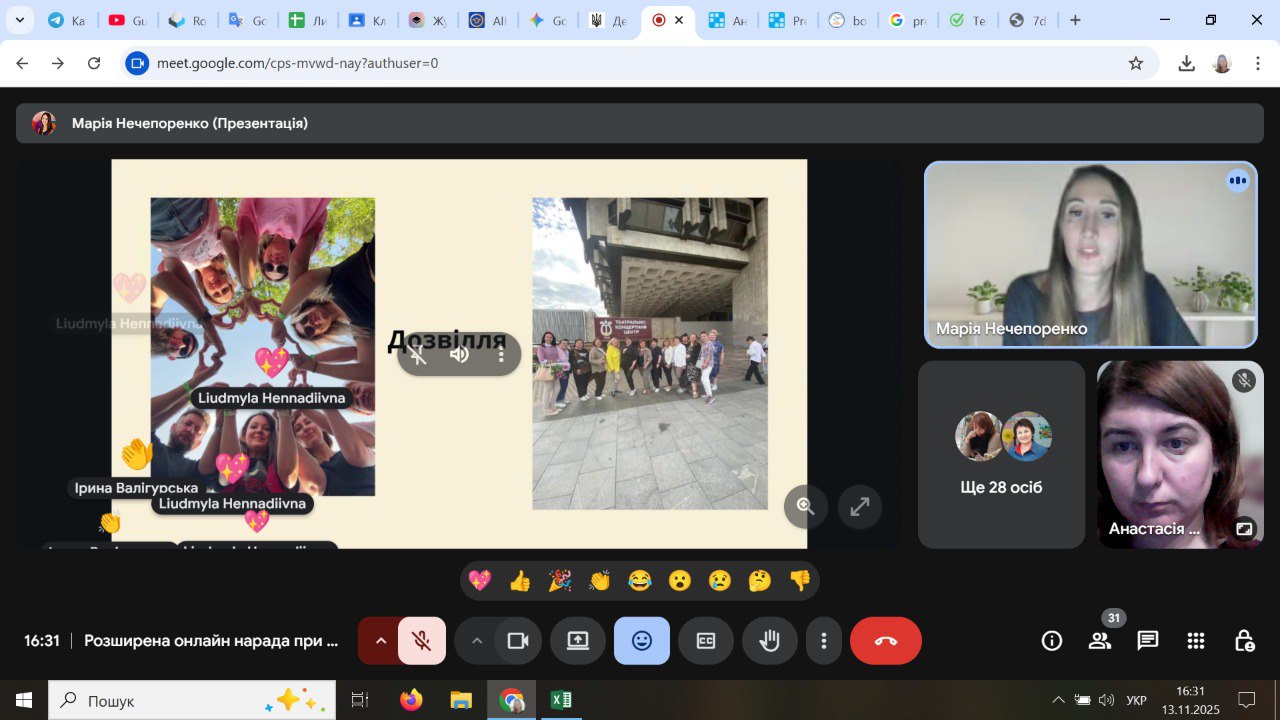Open the Activities grid icon

(1195, 641)
